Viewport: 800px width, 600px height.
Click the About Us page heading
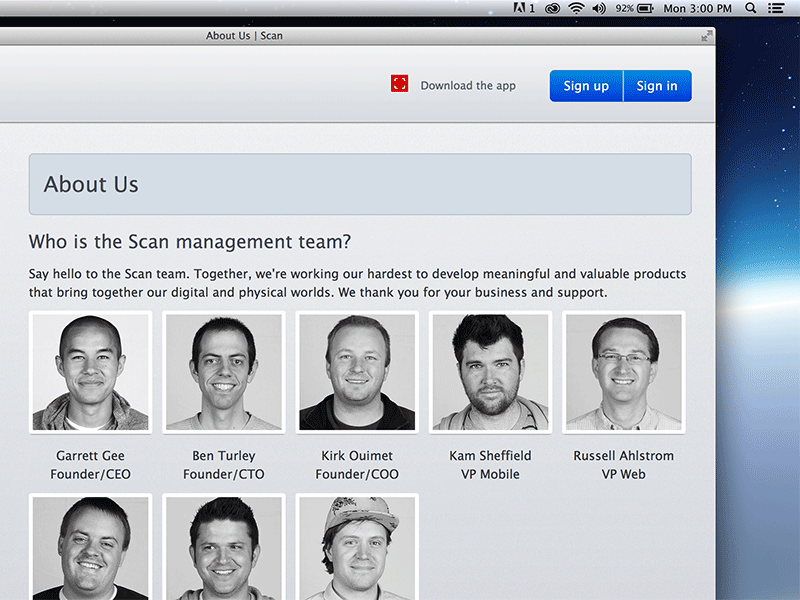(x=91, y=184)
